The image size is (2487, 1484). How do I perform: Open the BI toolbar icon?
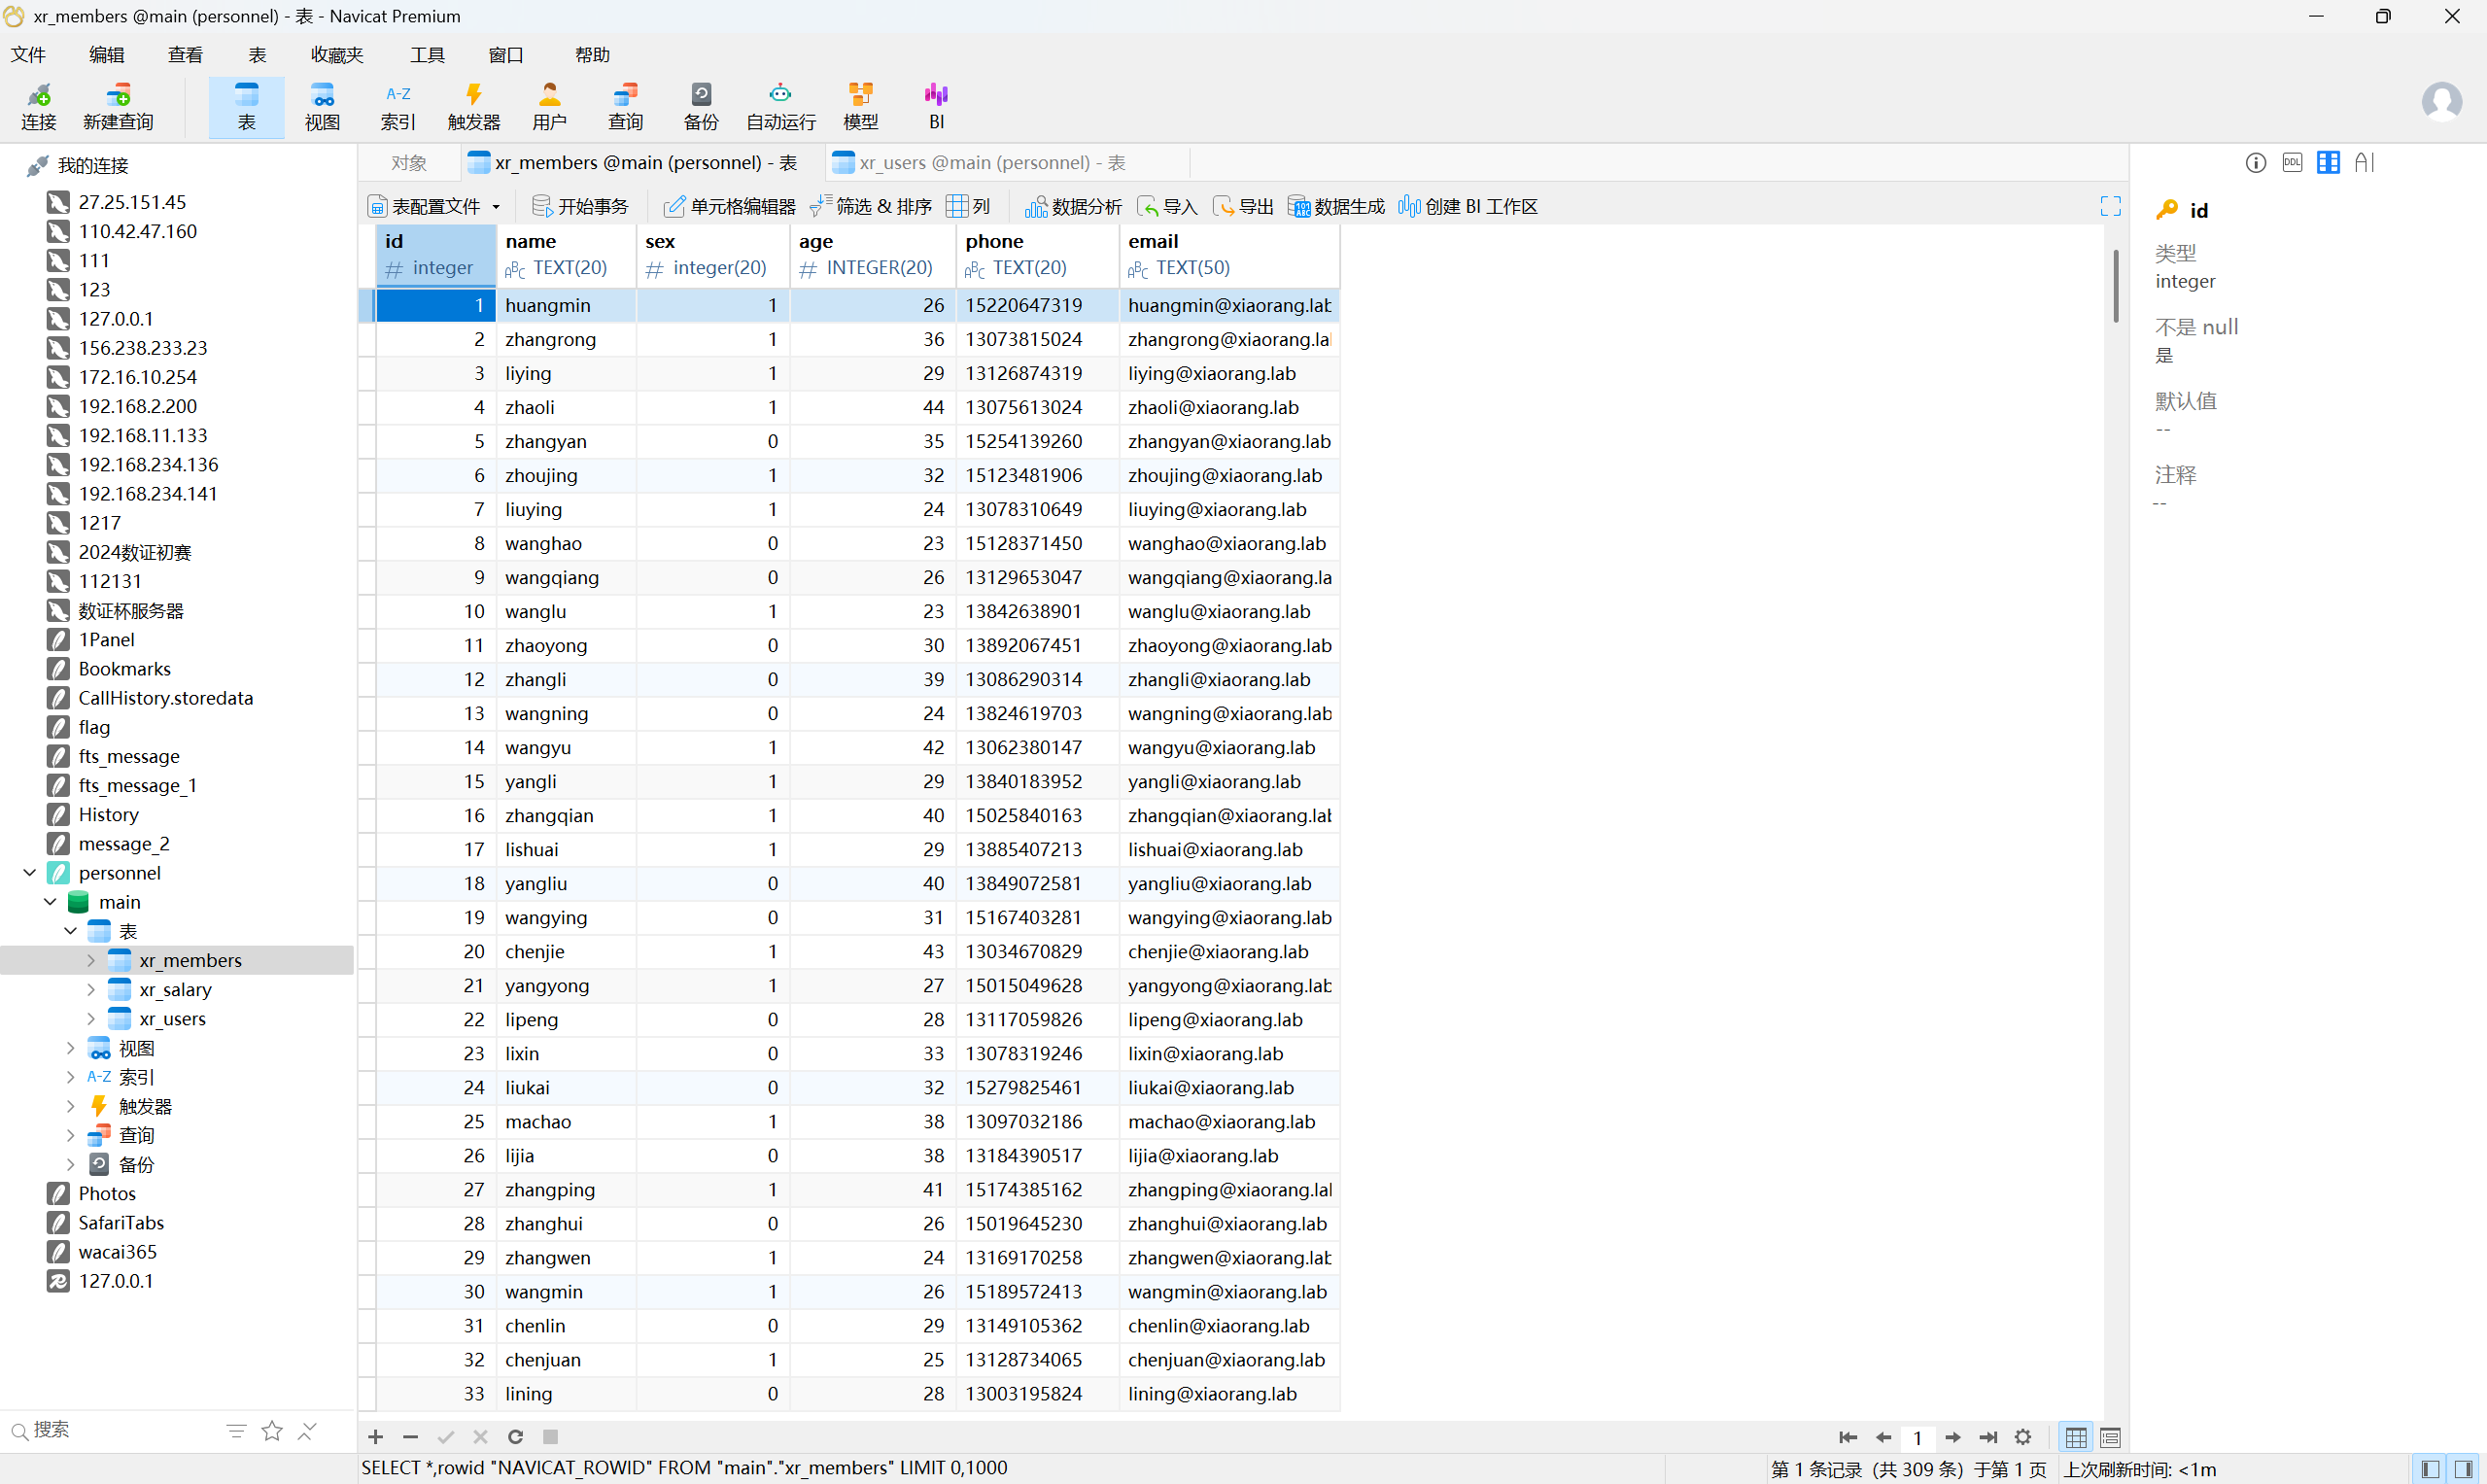[936, 106]
